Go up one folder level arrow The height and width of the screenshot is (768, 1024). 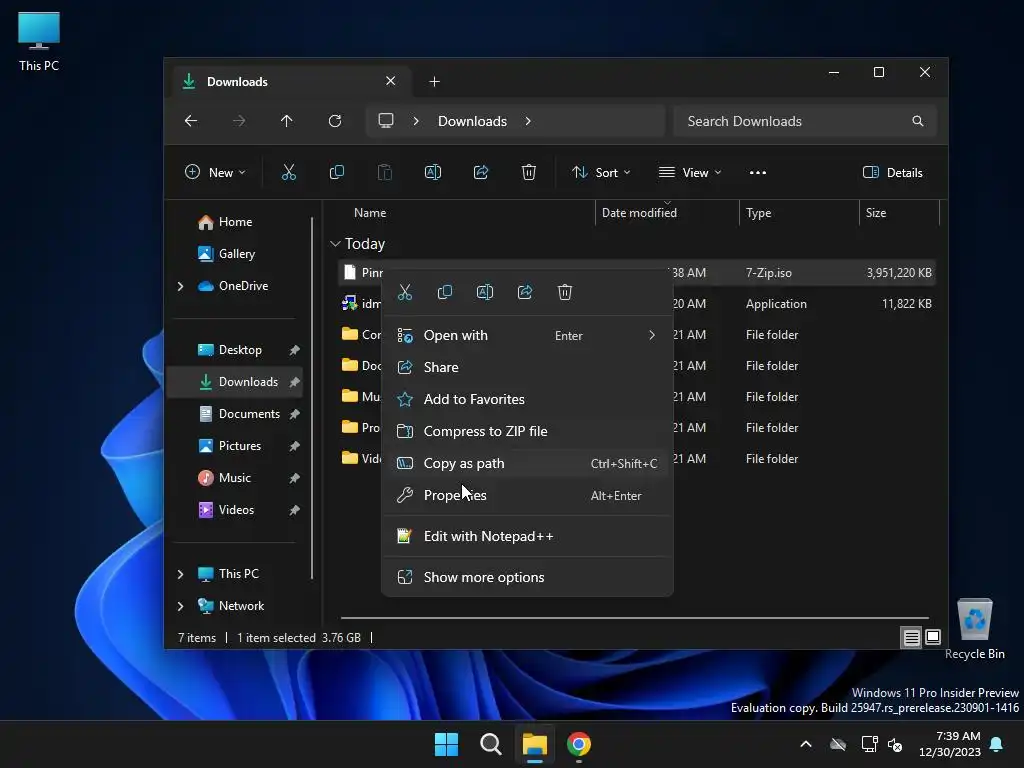click(287, 121)
